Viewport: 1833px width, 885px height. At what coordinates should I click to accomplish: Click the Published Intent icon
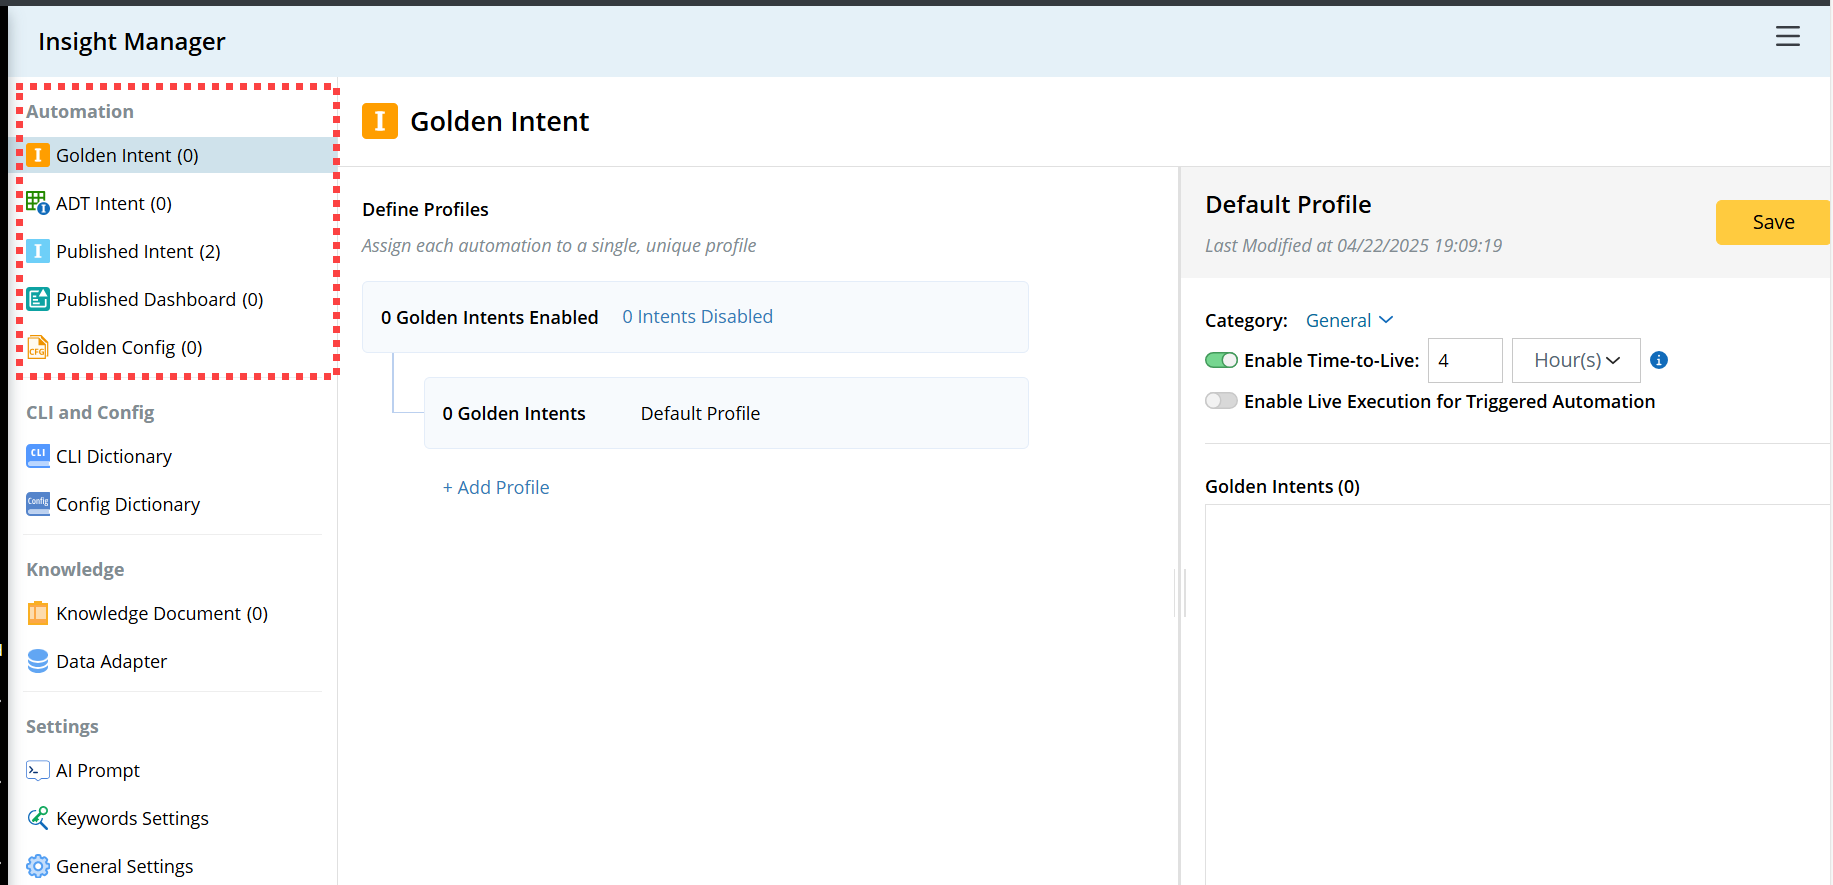[x=38, y=251]
